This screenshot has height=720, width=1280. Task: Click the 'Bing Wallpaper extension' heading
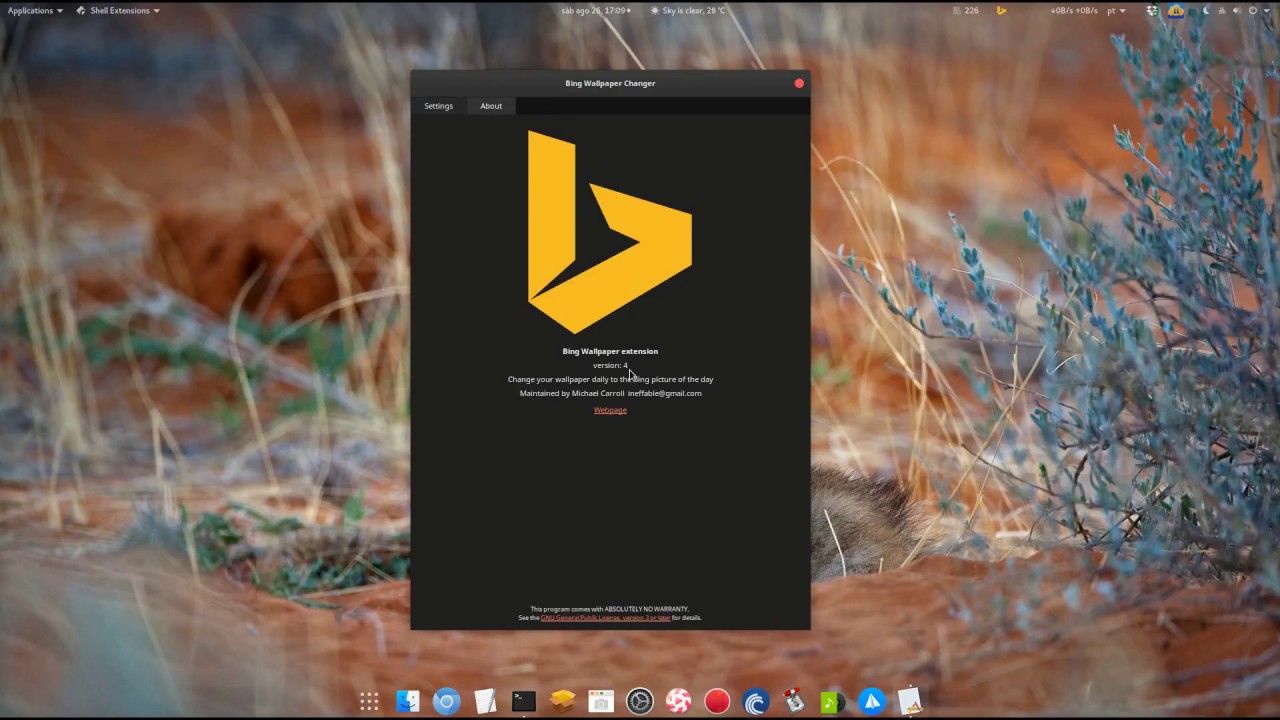coord(610,351)
